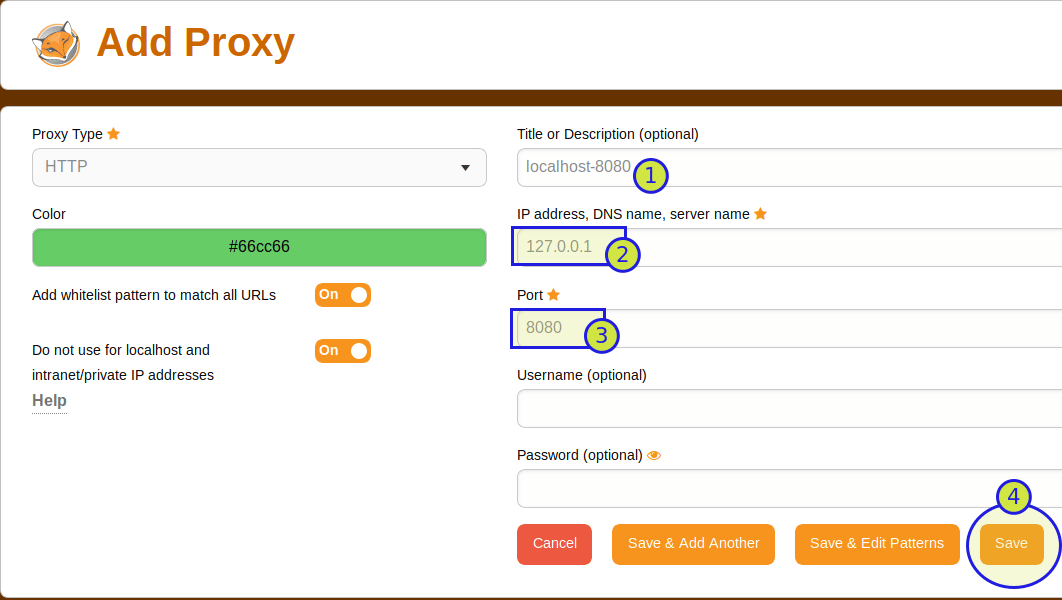Screen dimensions: 1062x600
Task: Open the Help link
Action: pos(49,400)
